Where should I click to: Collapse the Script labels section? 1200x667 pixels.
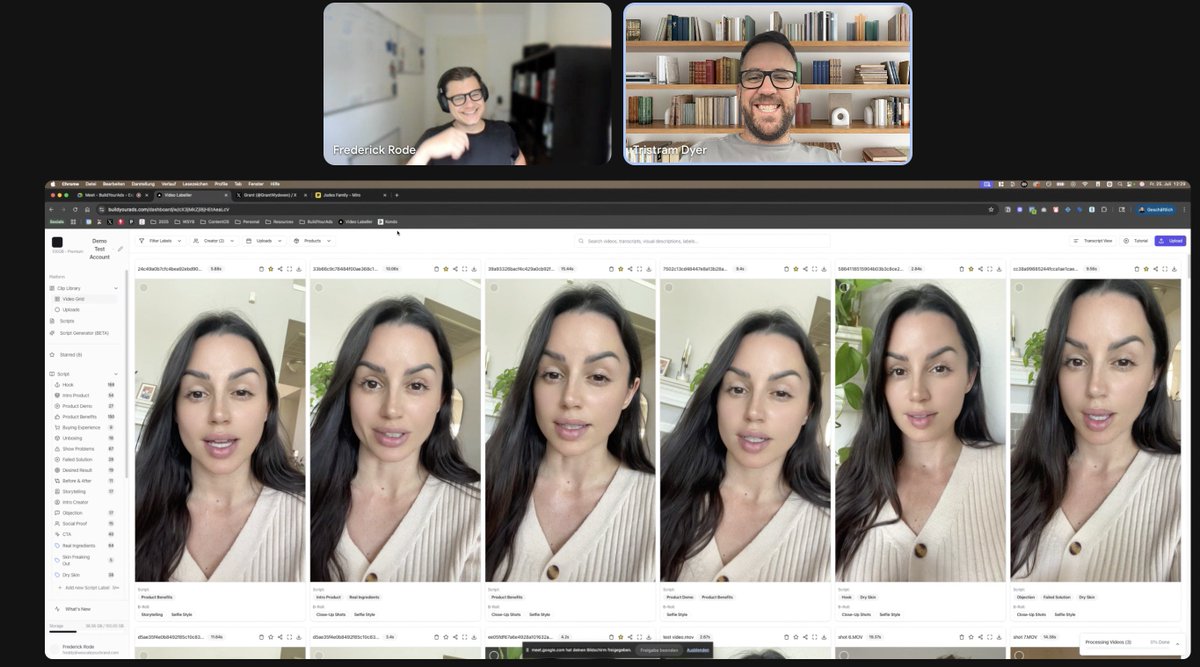point(116,374)
